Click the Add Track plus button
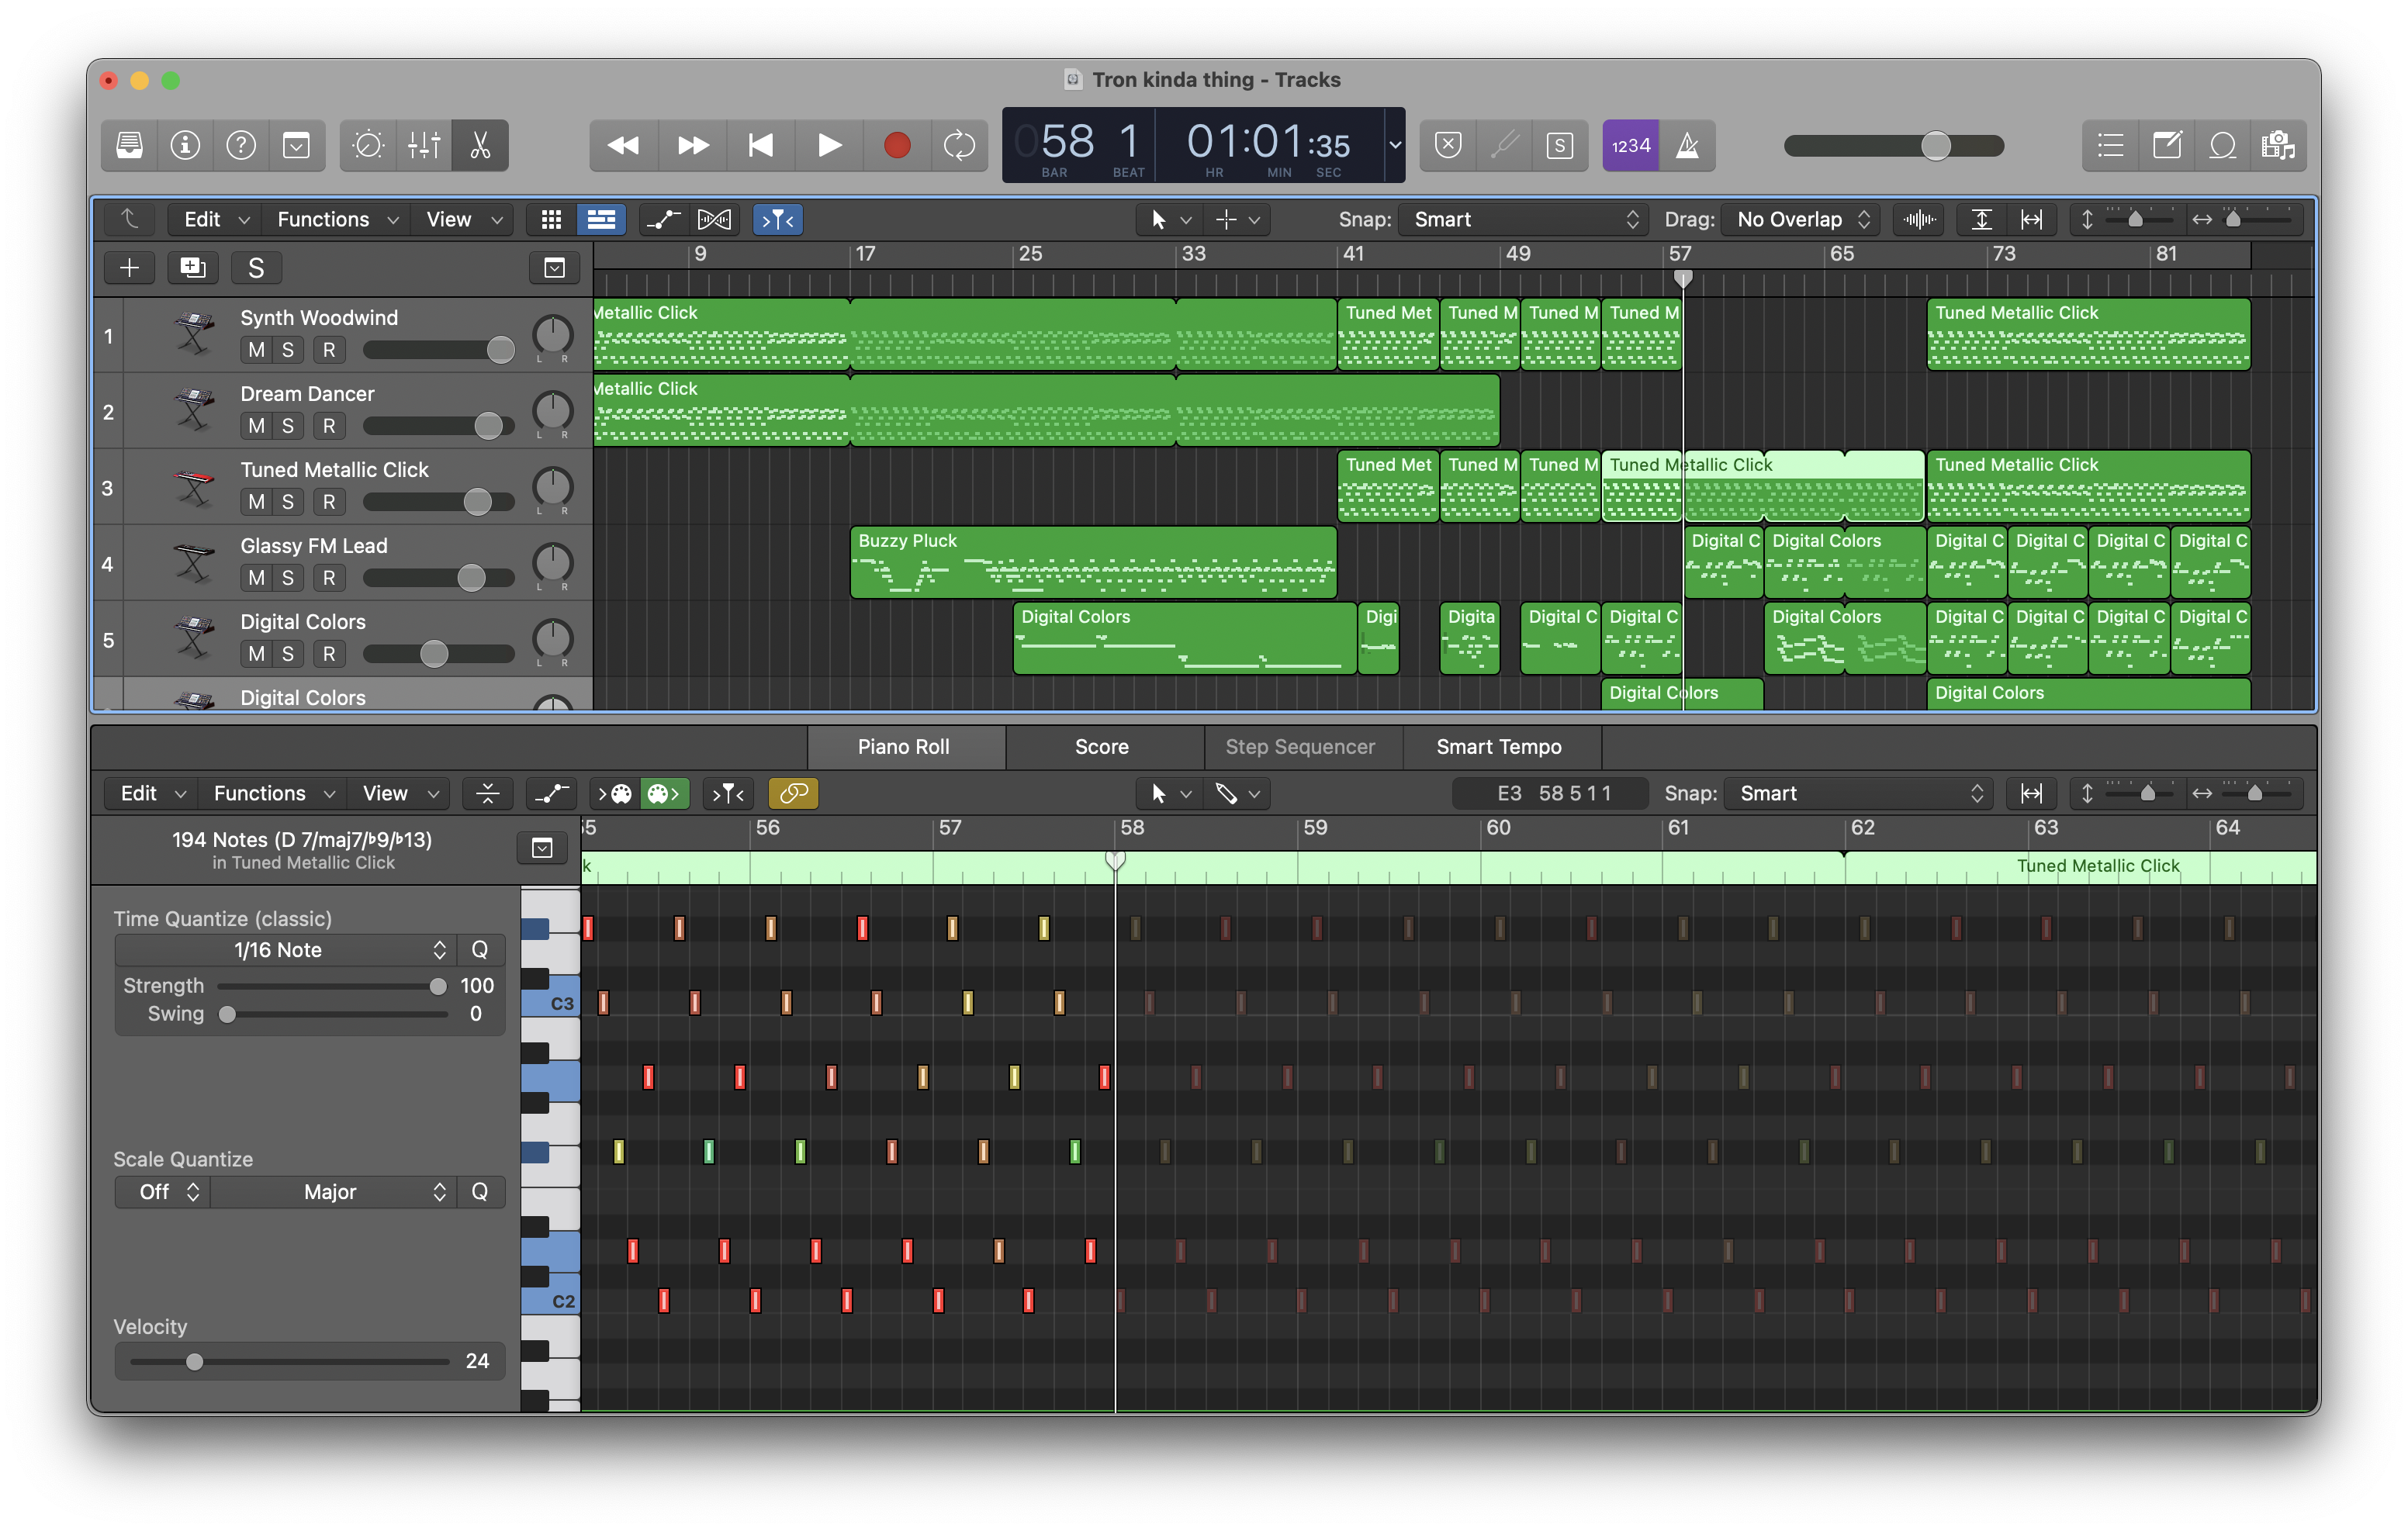The height and width of the screenshot is (1531, 2408). pyautogui.click(x=129, y=268)
